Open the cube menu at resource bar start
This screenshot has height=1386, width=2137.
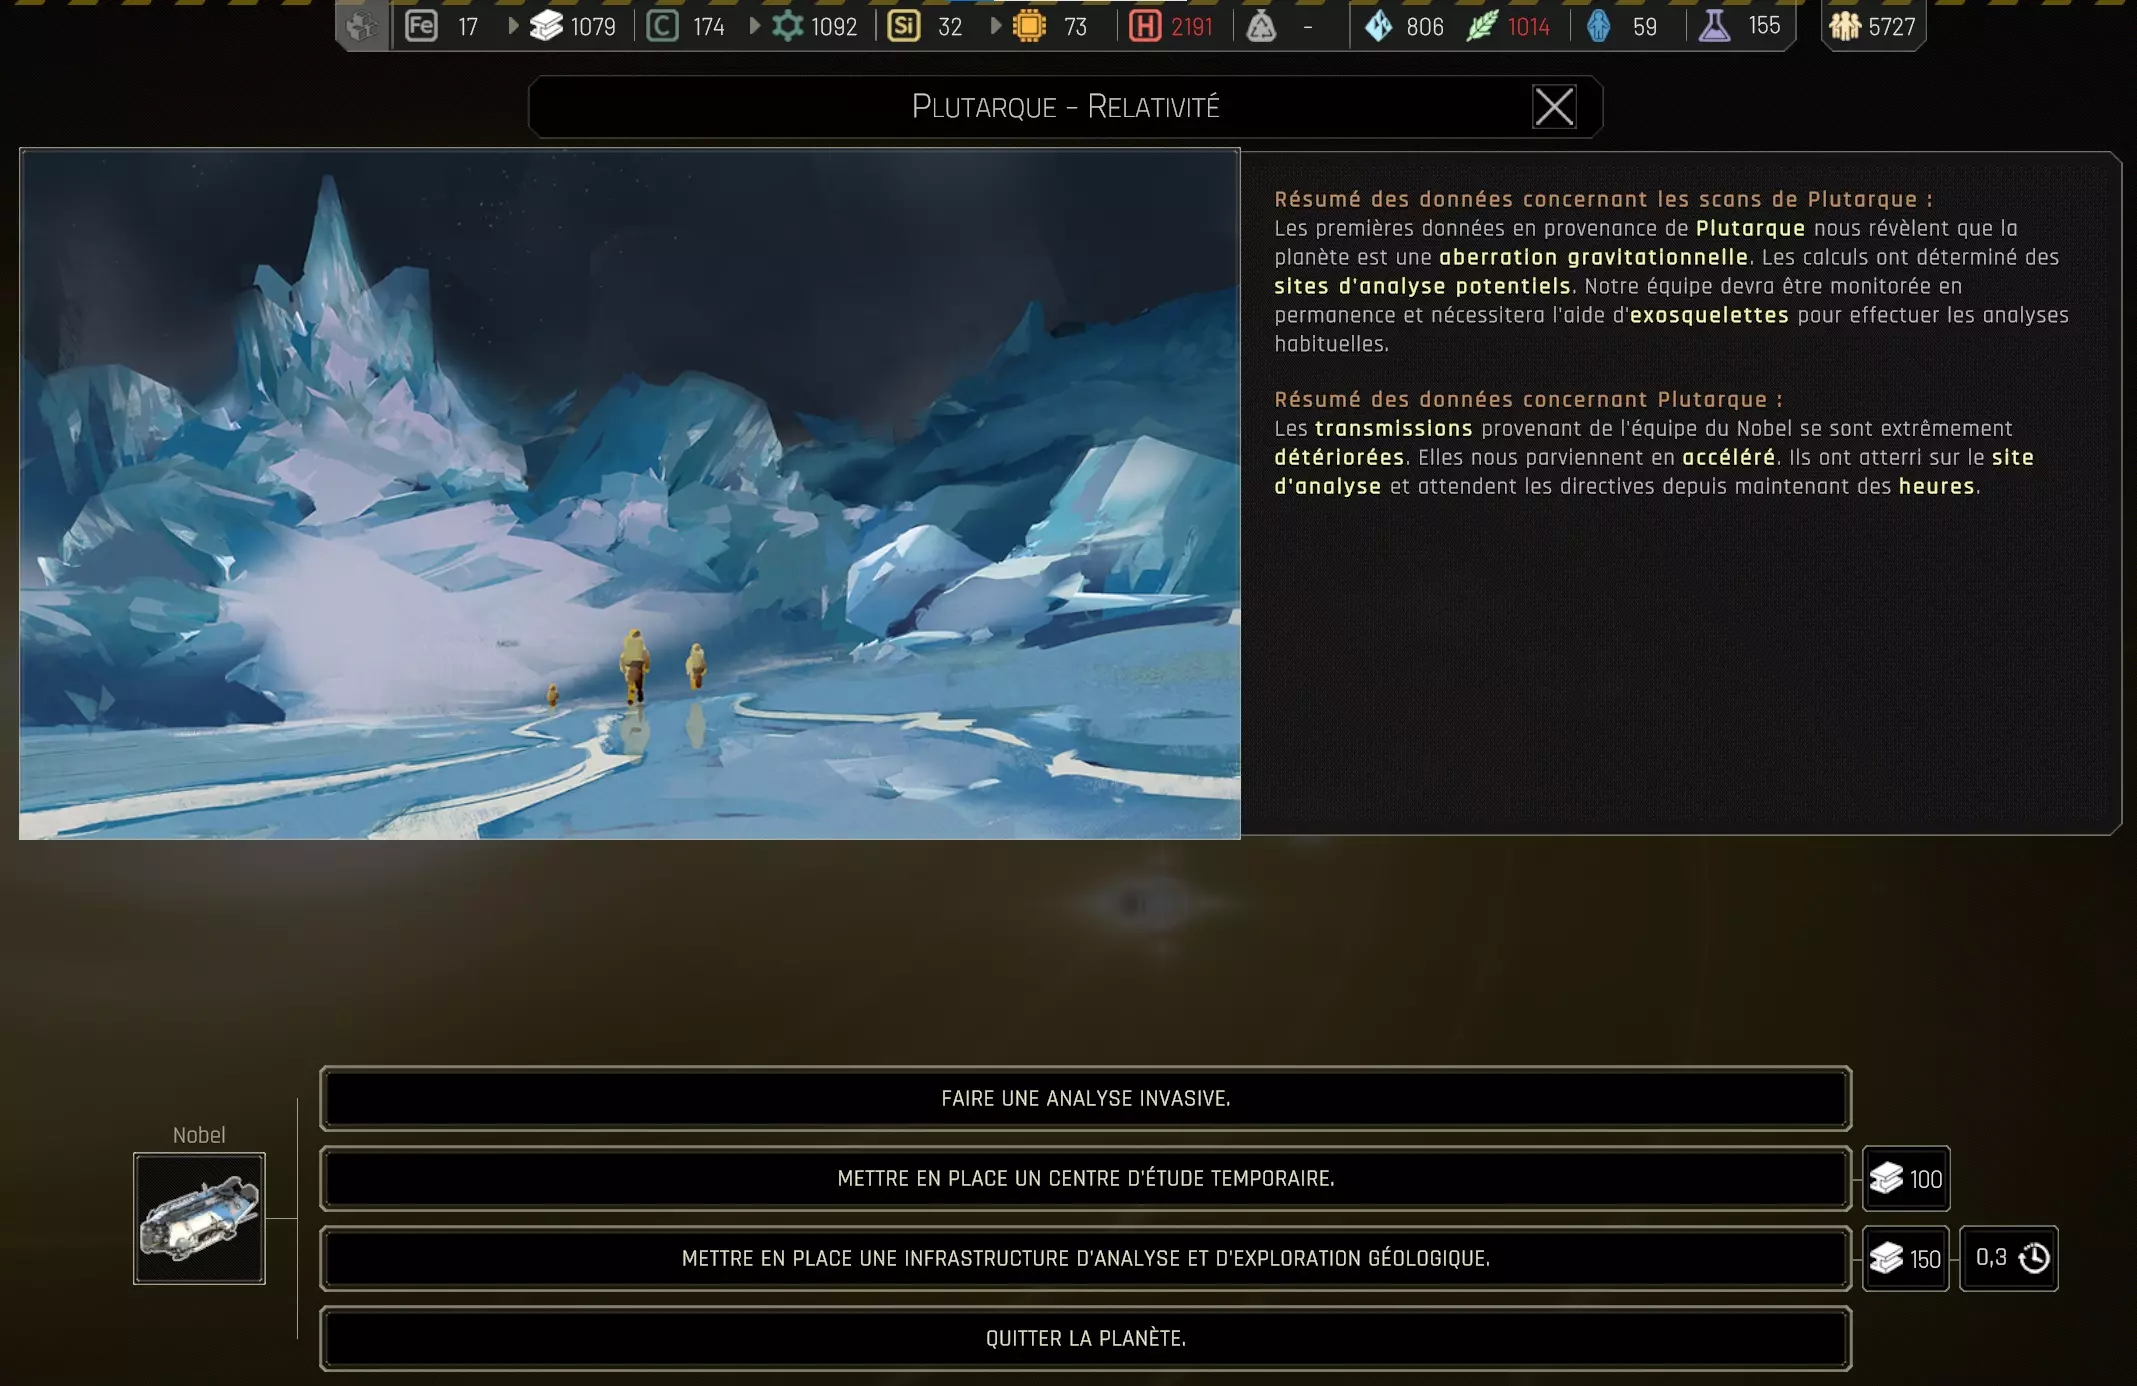[361, 26]
